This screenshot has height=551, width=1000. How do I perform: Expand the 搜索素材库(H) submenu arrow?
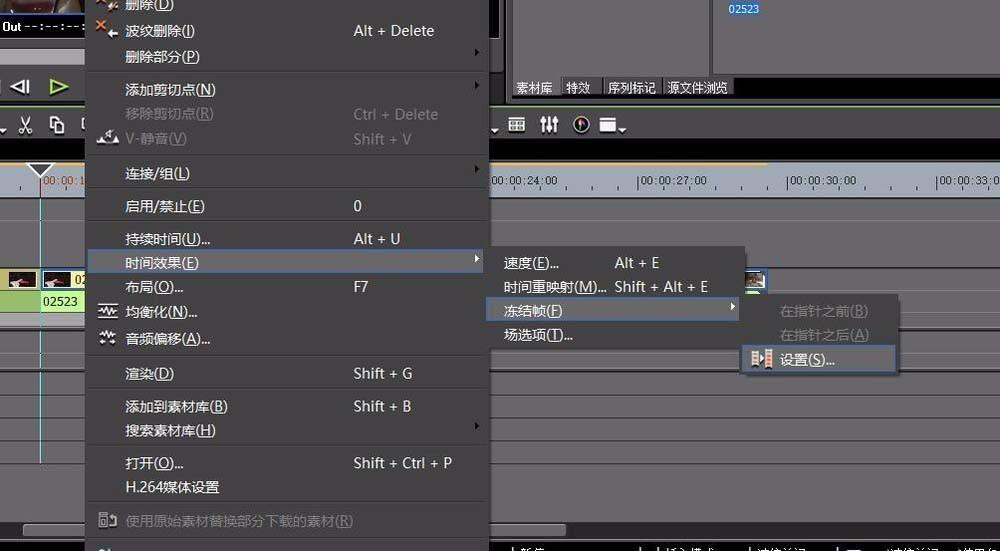tap(476, 425)
